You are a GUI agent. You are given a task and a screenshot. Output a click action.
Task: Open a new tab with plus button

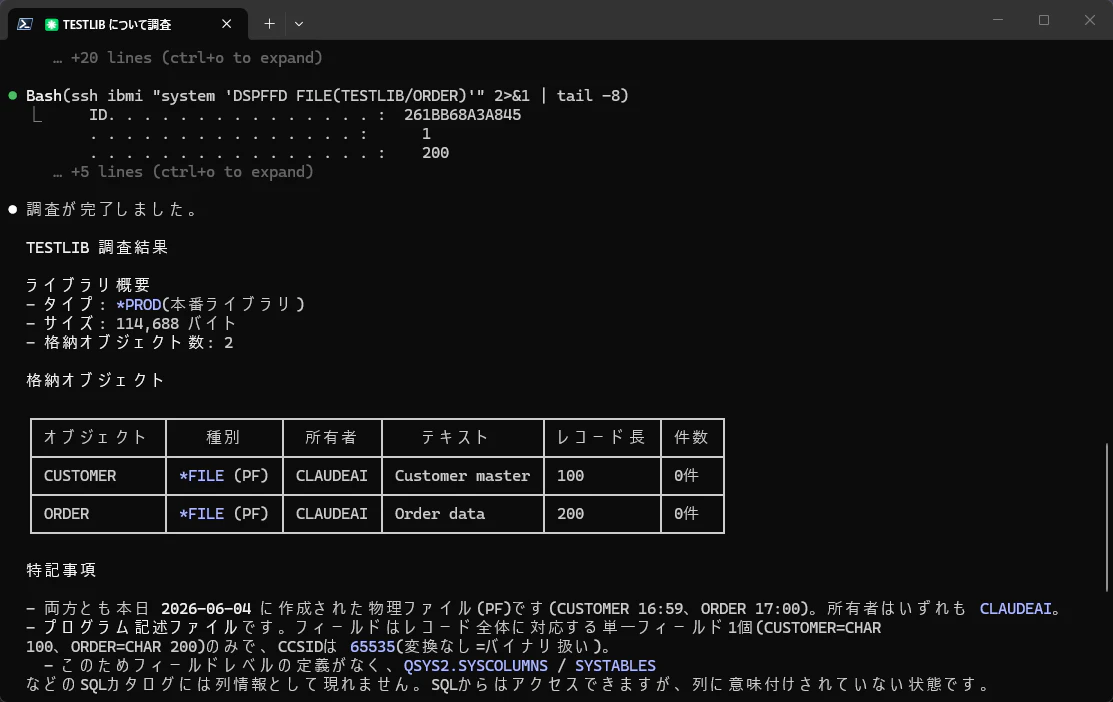click(269, 23)
